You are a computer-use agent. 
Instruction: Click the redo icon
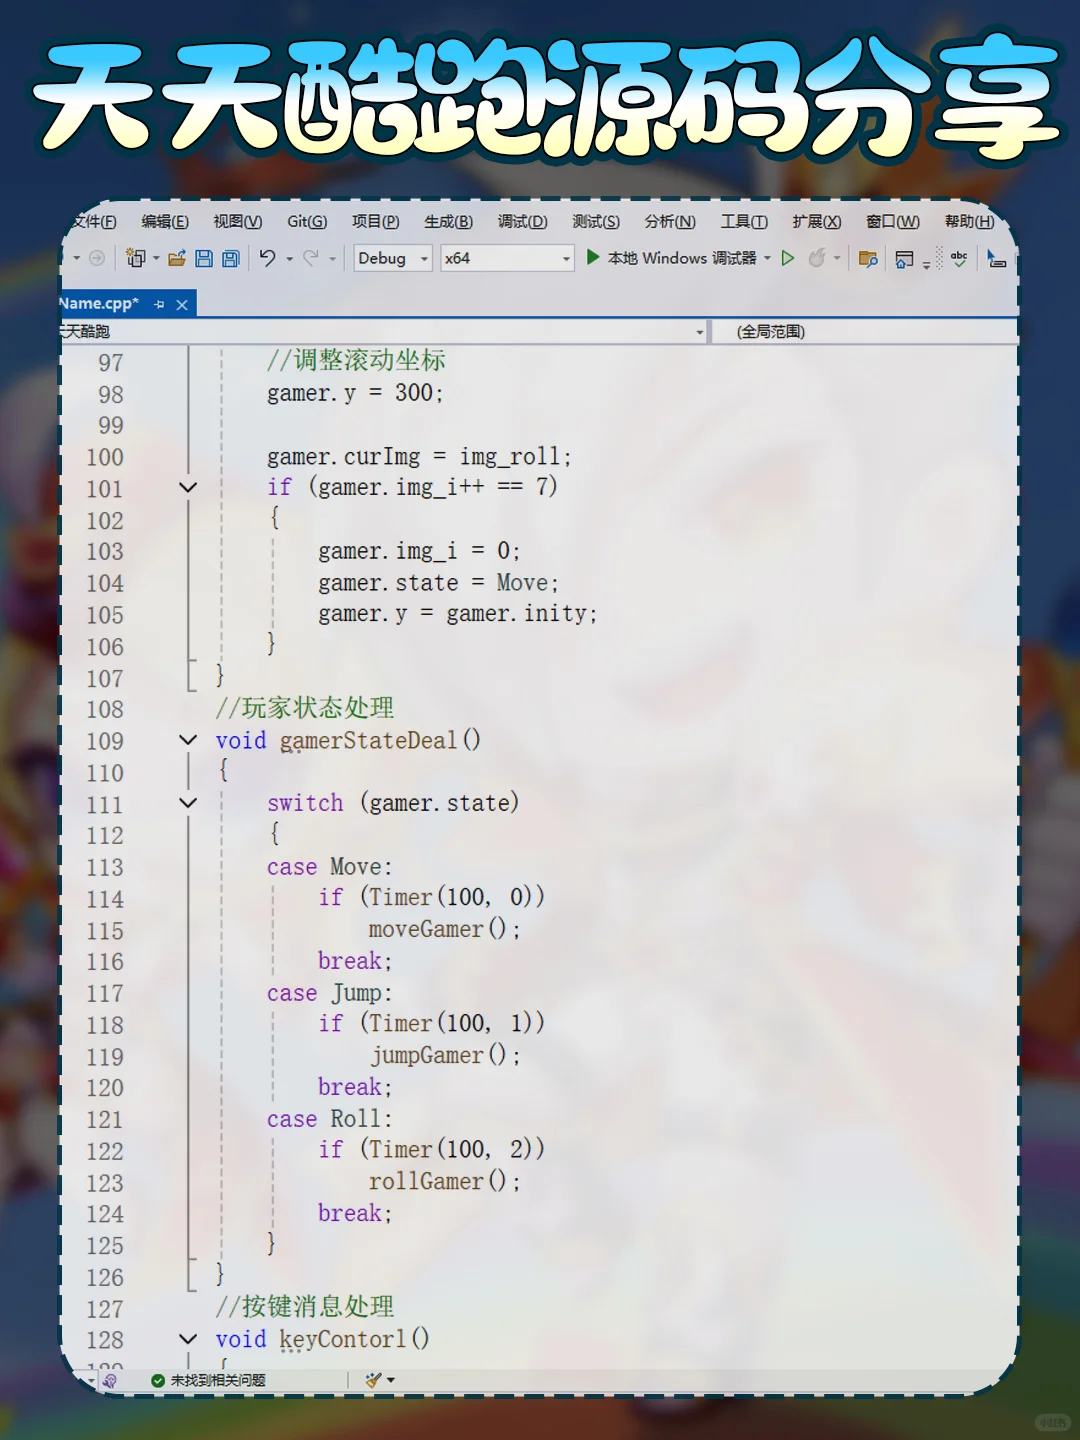point(311,258)
